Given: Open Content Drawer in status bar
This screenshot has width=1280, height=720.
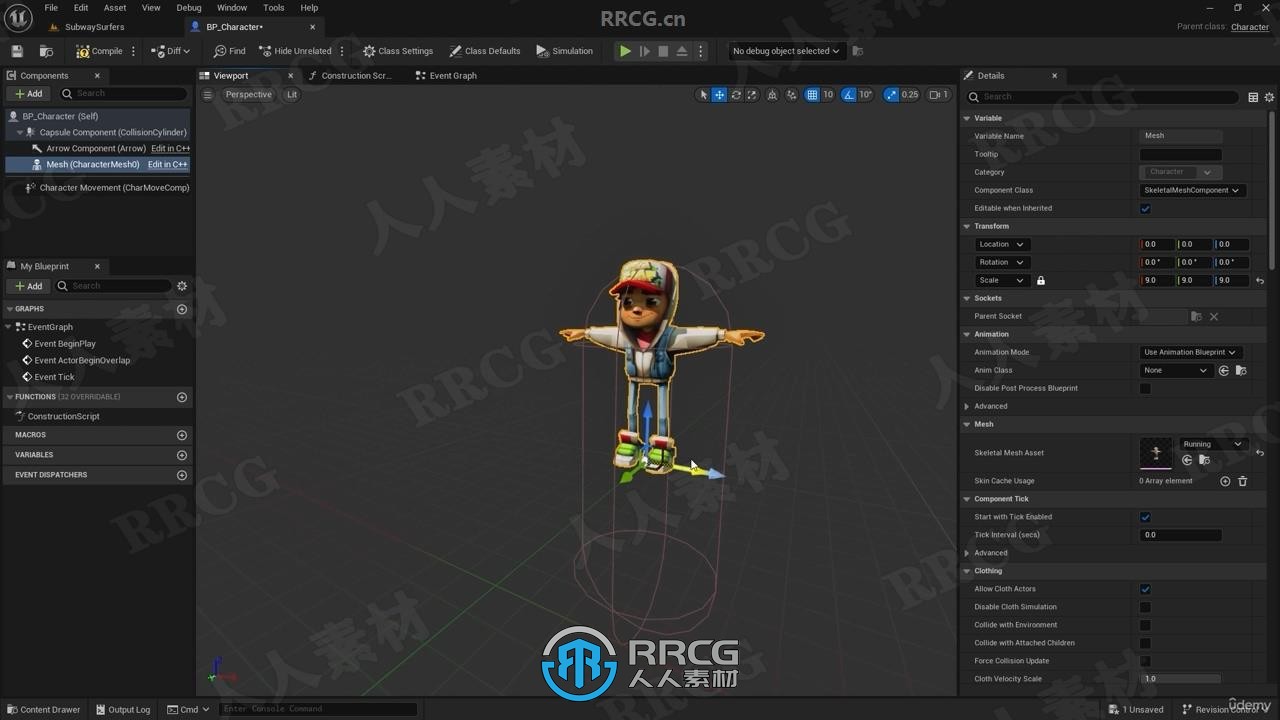Looking at the screenshot, I should tap(43, 709).
